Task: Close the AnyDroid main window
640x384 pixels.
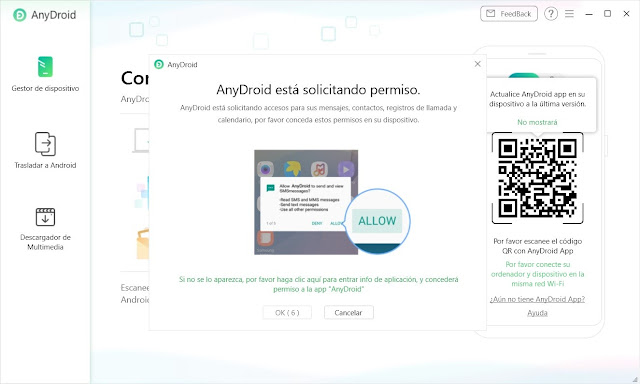Action: [x=627, y=14]
